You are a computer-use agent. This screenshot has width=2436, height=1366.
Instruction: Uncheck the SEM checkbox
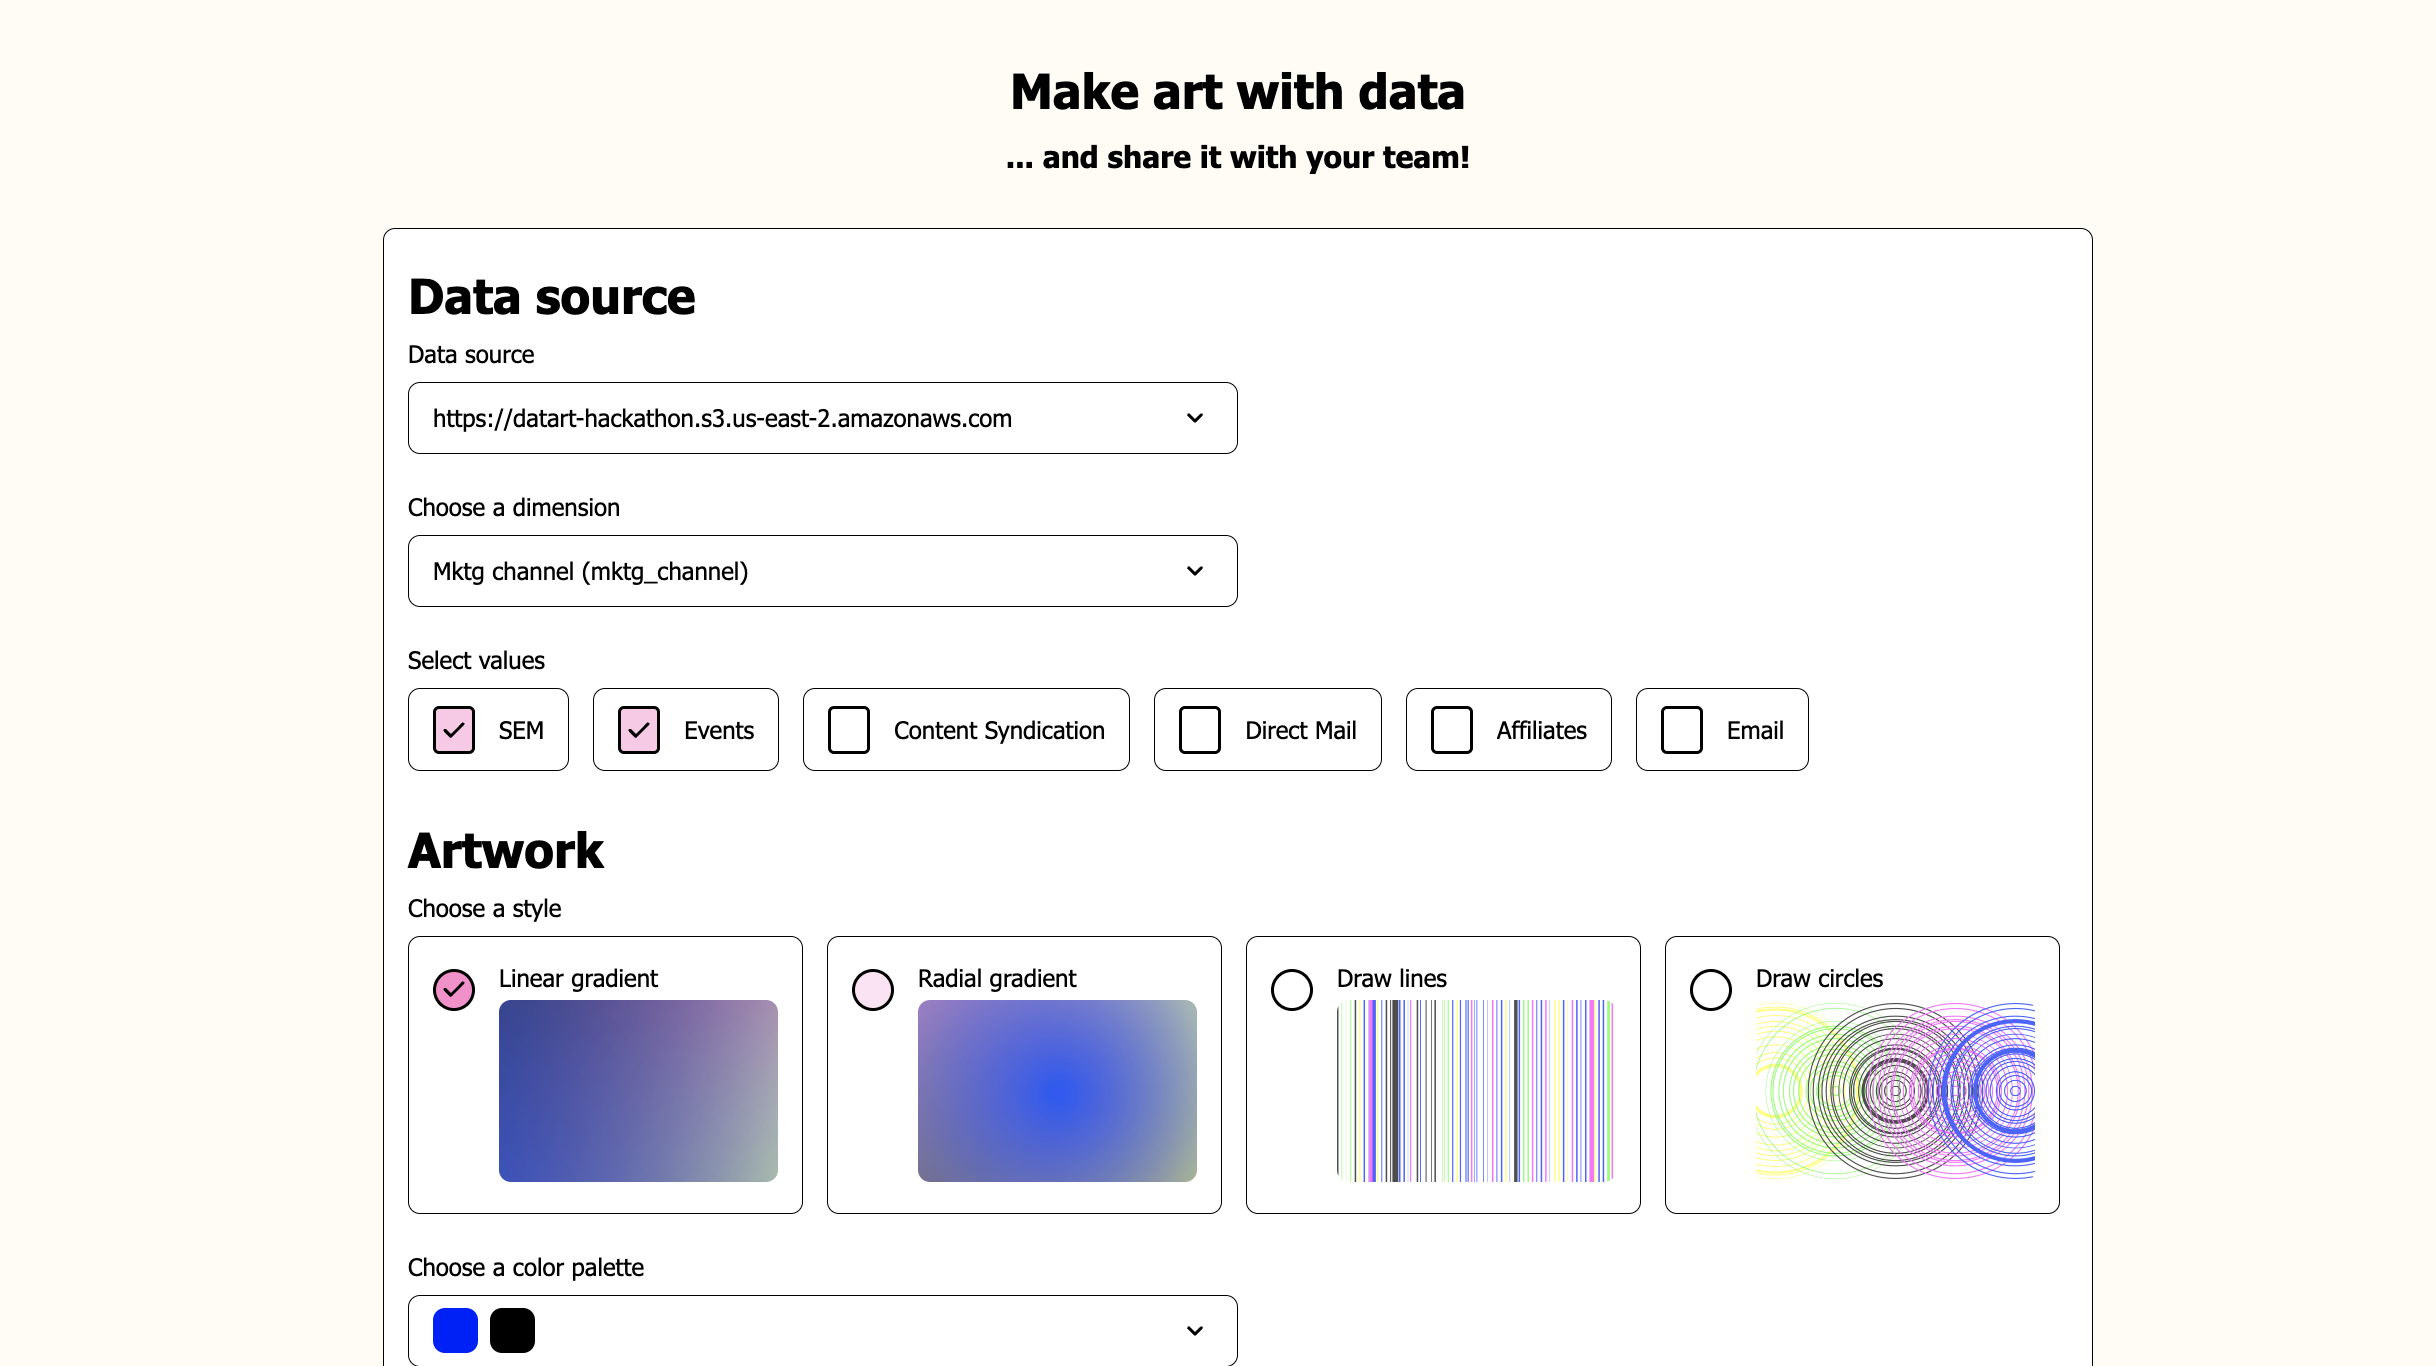coord(454,730)
